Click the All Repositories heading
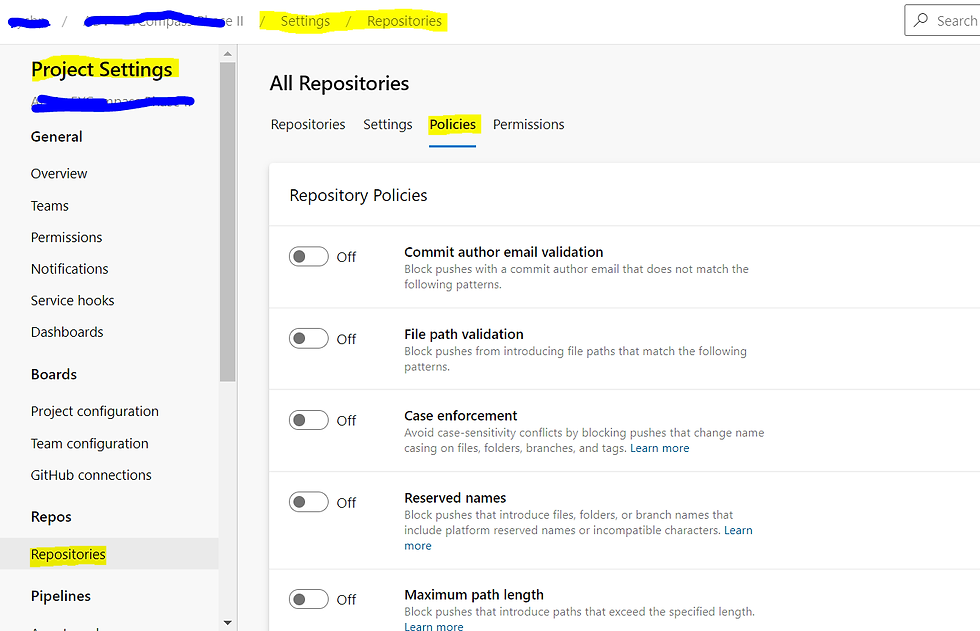 pos(339,83)
